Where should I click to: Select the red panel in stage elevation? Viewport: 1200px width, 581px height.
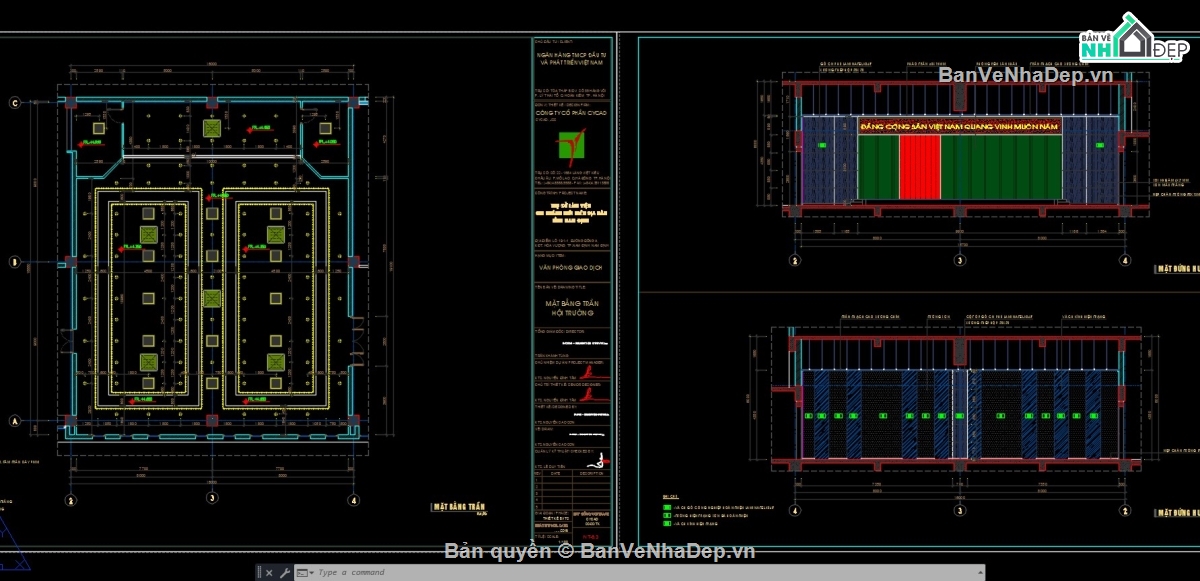(920, 167)
